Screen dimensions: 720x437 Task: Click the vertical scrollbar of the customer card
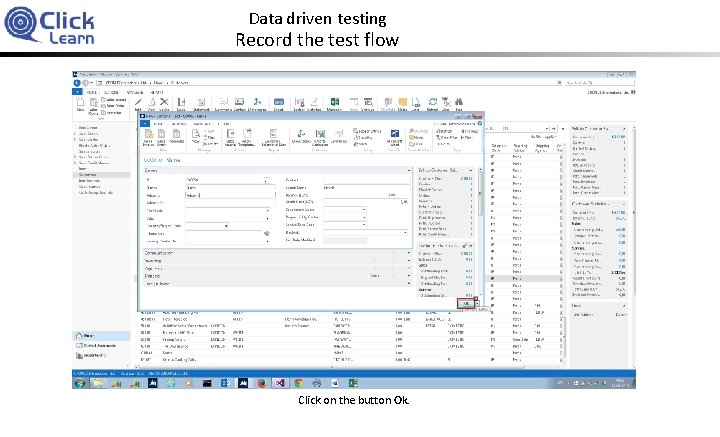[x=480, y=232]
